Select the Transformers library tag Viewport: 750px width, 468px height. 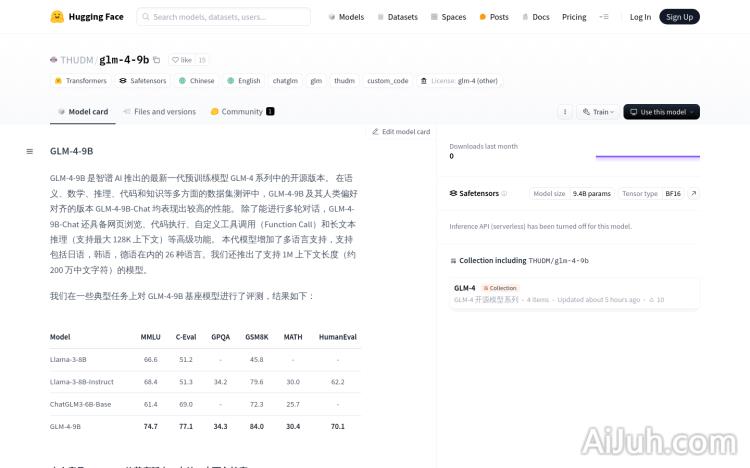click(x=80, y=81)
